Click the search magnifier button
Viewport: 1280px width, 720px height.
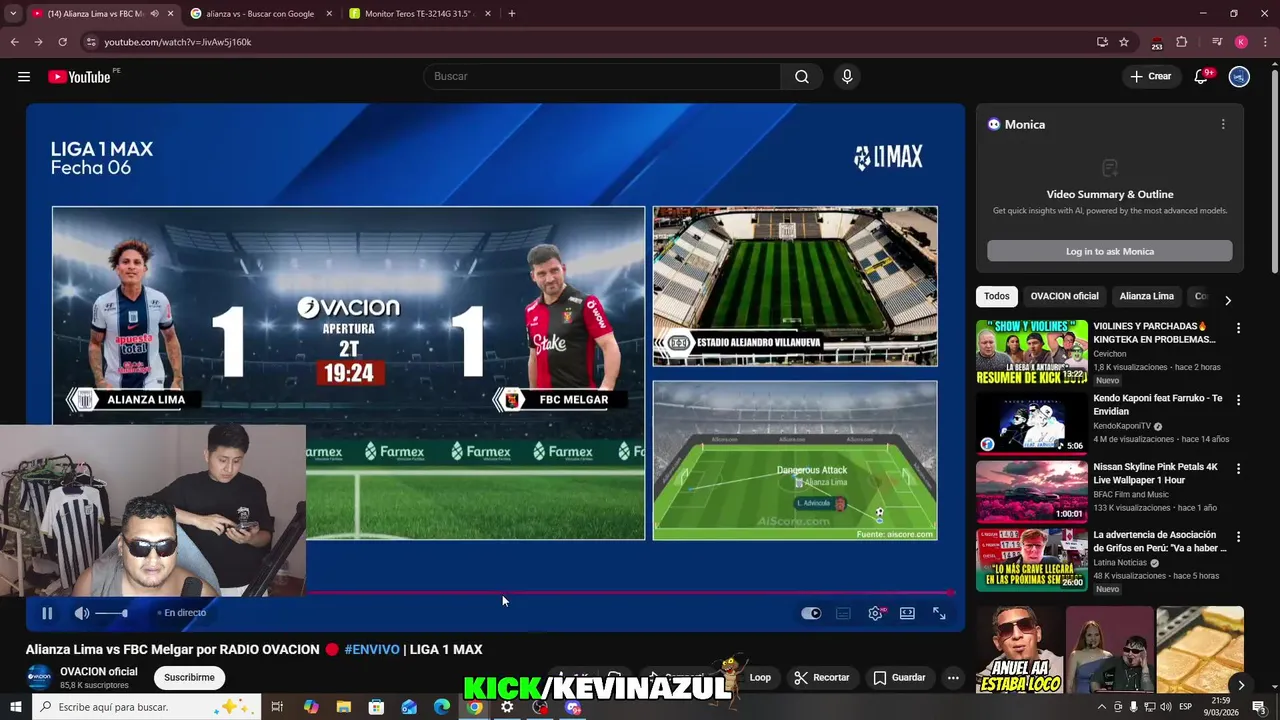(802, 77)
